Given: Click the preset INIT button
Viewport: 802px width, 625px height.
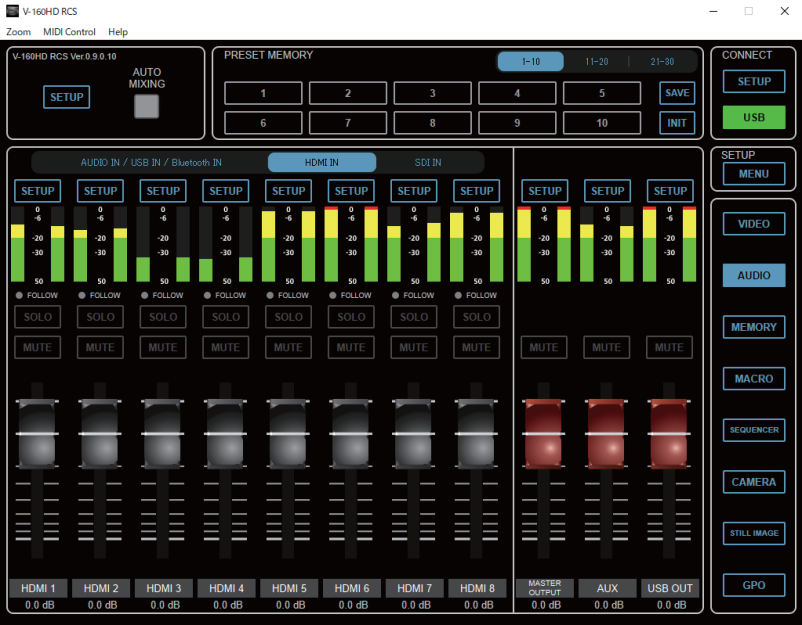Looking at the screenshot, I should point(677,123).
